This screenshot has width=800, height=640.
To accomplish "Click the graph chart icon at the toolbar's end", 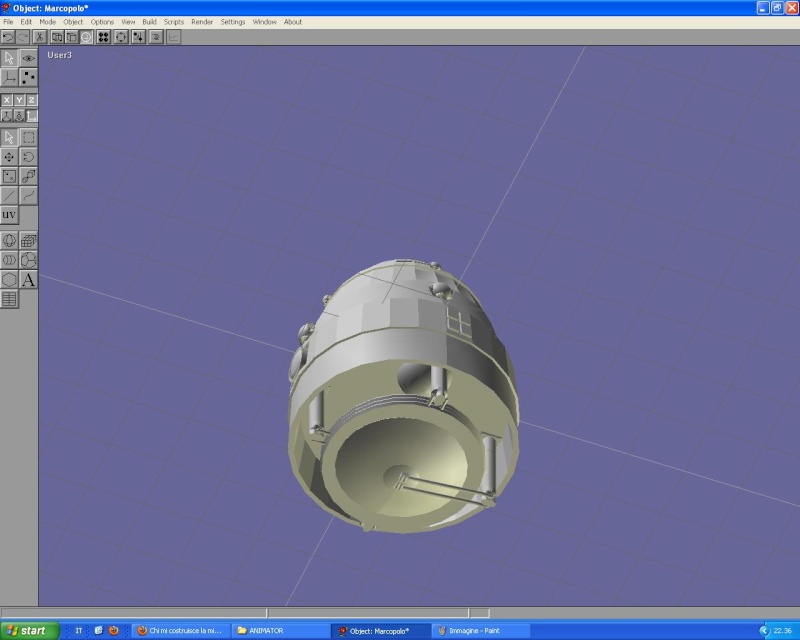I will (173, 37).
